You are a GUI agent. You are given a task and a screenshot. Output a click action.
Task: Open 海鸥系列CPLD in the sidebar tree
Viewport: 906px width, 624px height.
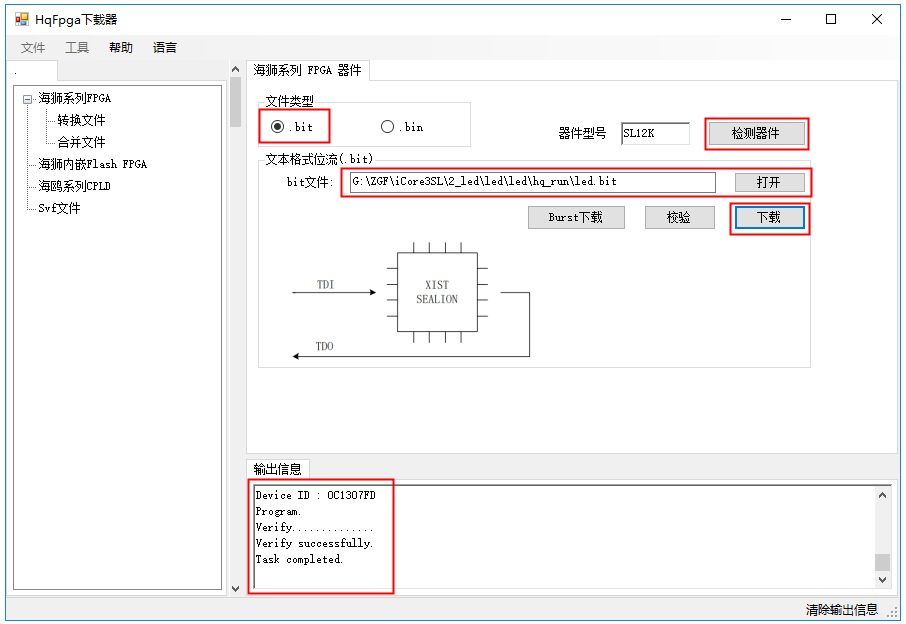74,186
